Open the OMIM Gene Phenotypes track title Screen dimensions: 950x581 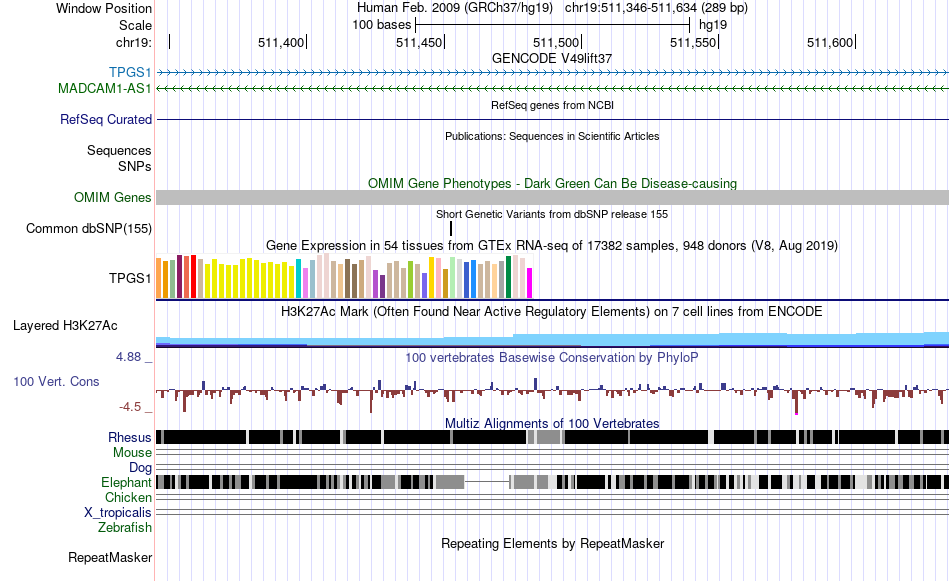tap(552, 184)
